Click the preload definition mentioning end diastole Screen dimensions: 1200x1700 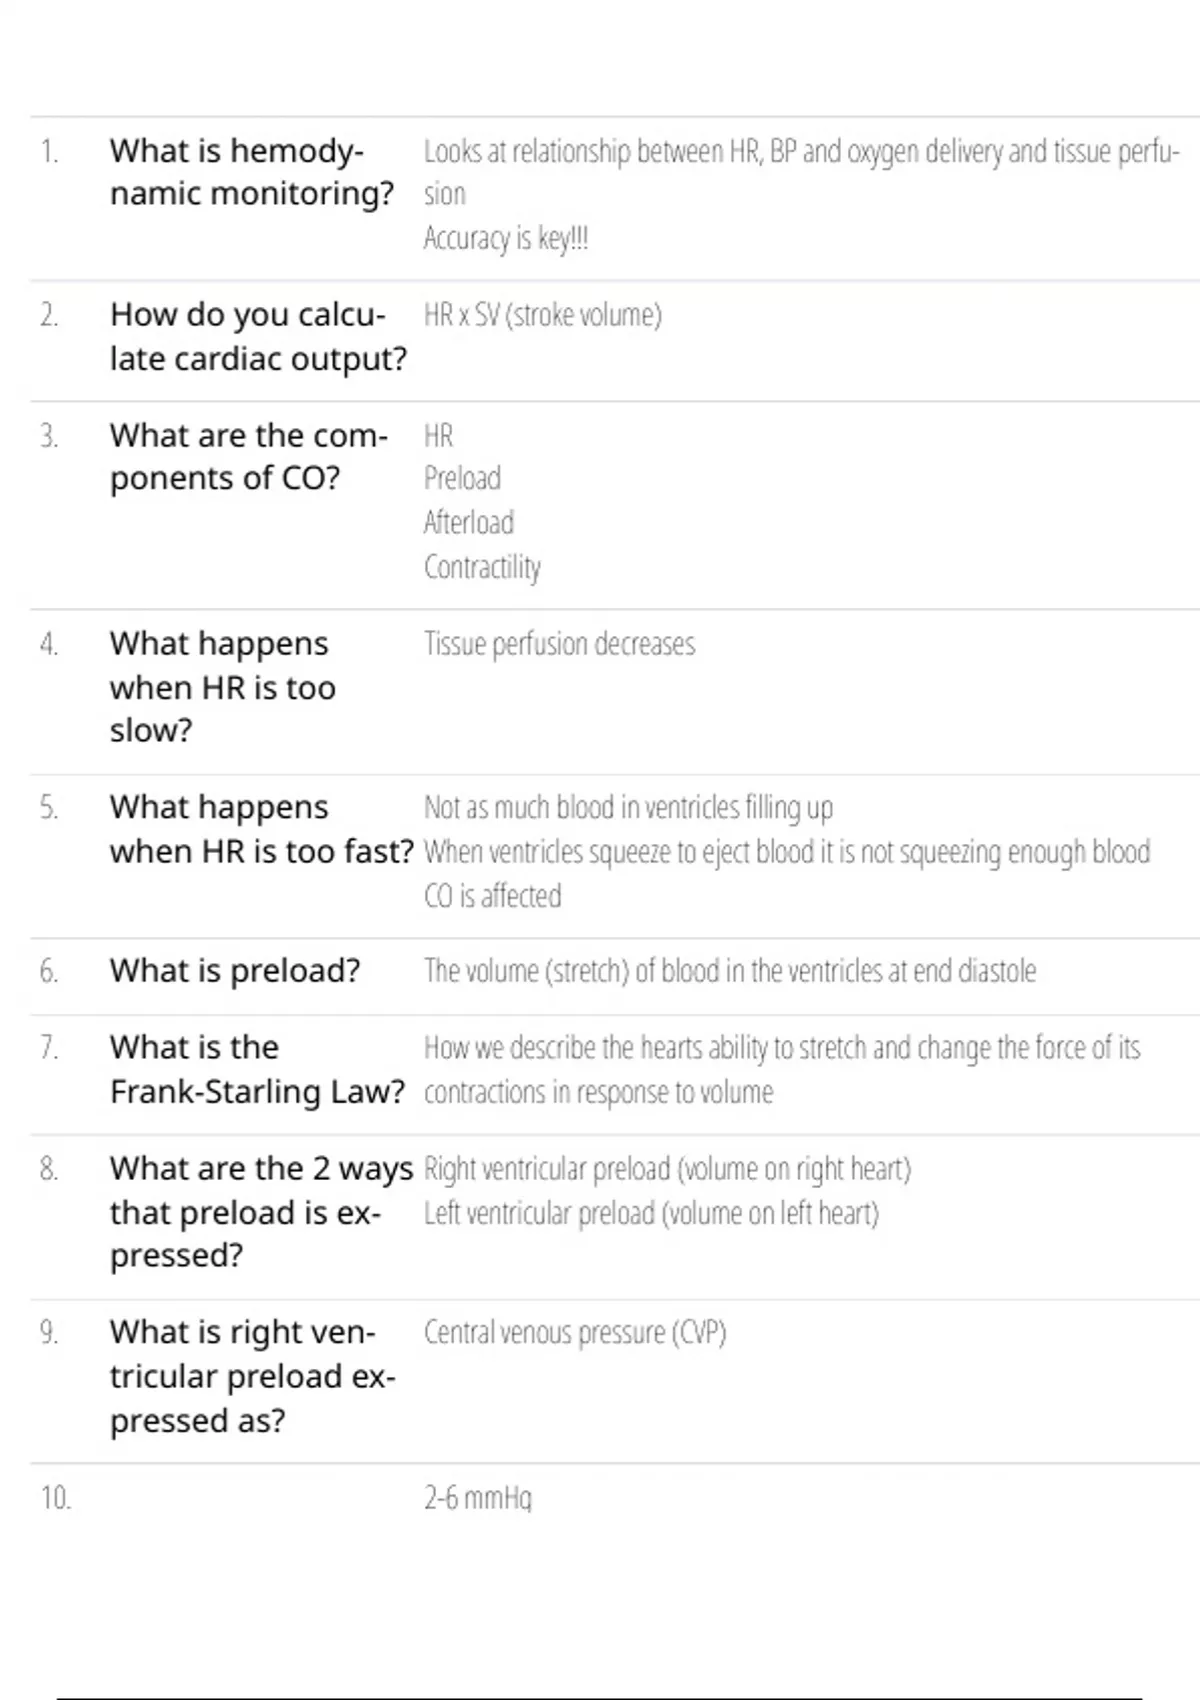click(x=730, y=971)
